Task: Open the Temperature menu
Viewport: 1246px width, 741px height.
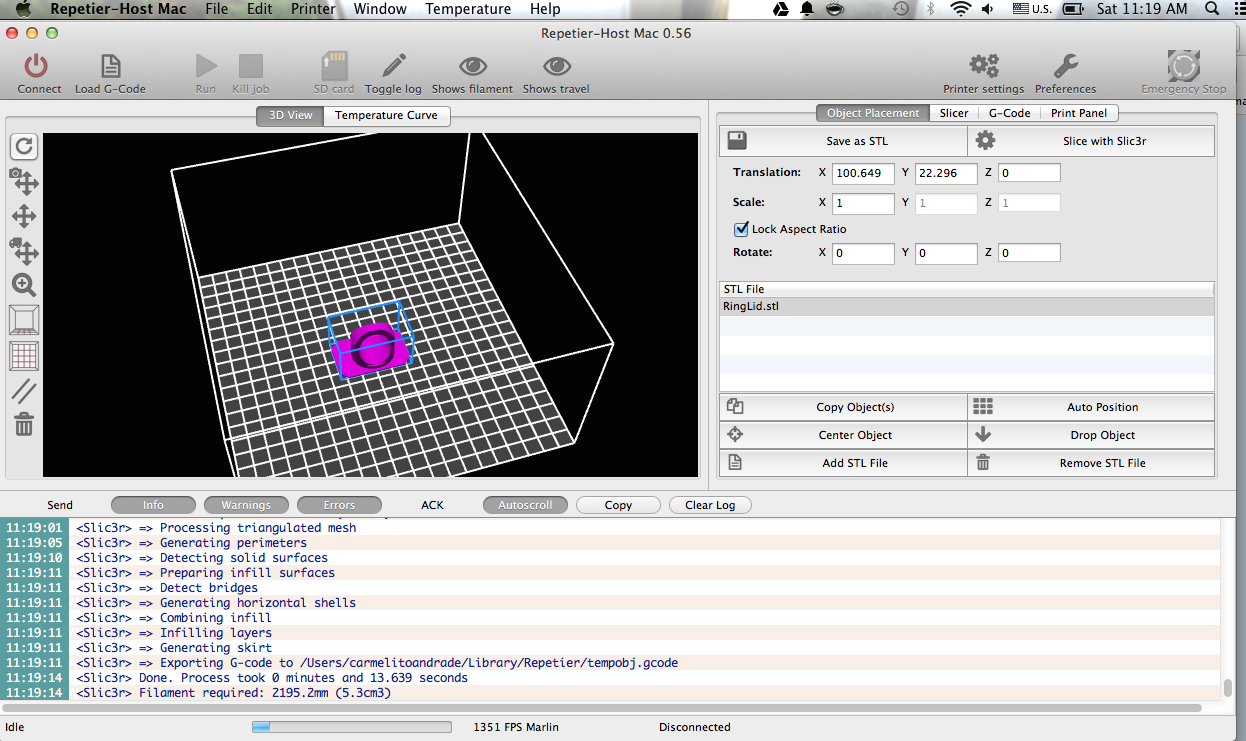Action: coord(468,9)
